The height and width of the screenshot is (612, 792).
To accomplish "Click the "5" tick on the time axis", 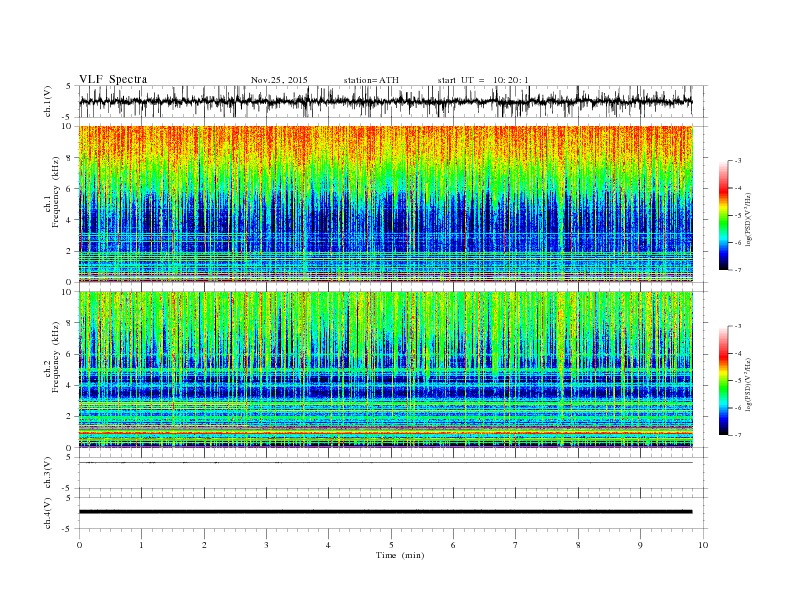I will pos(391,545).
